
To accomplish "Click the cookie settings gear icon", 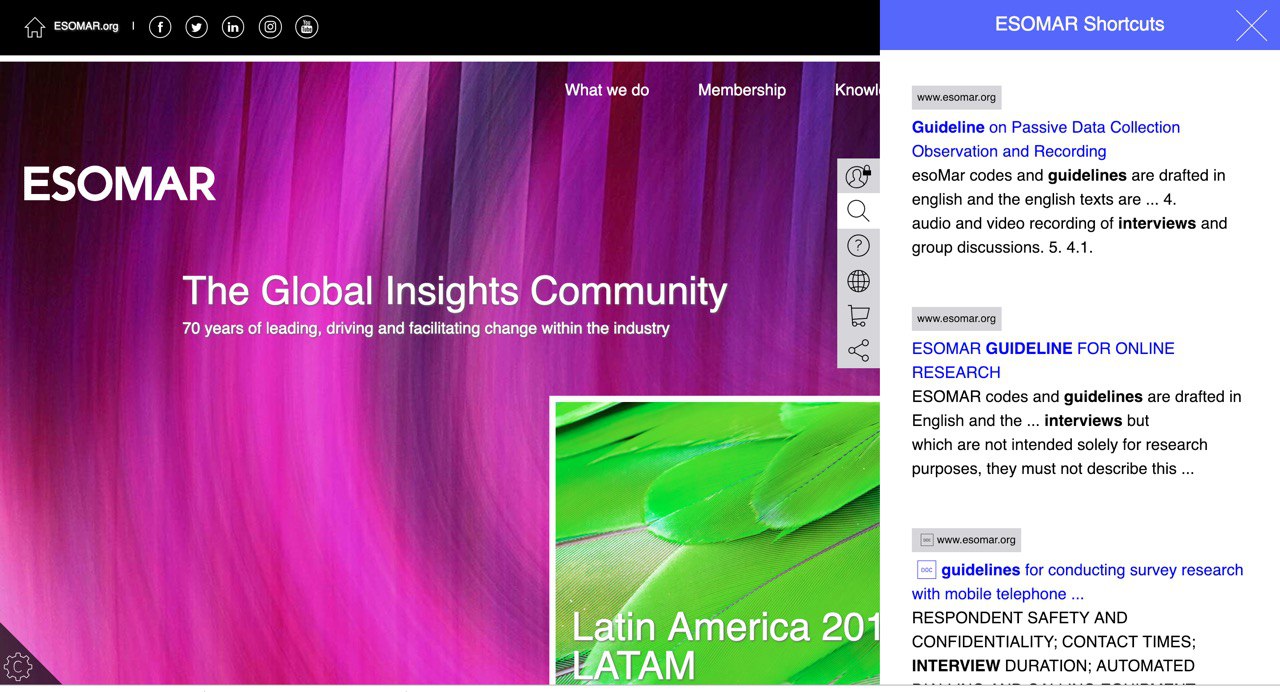I will click(x=19, y=666).
